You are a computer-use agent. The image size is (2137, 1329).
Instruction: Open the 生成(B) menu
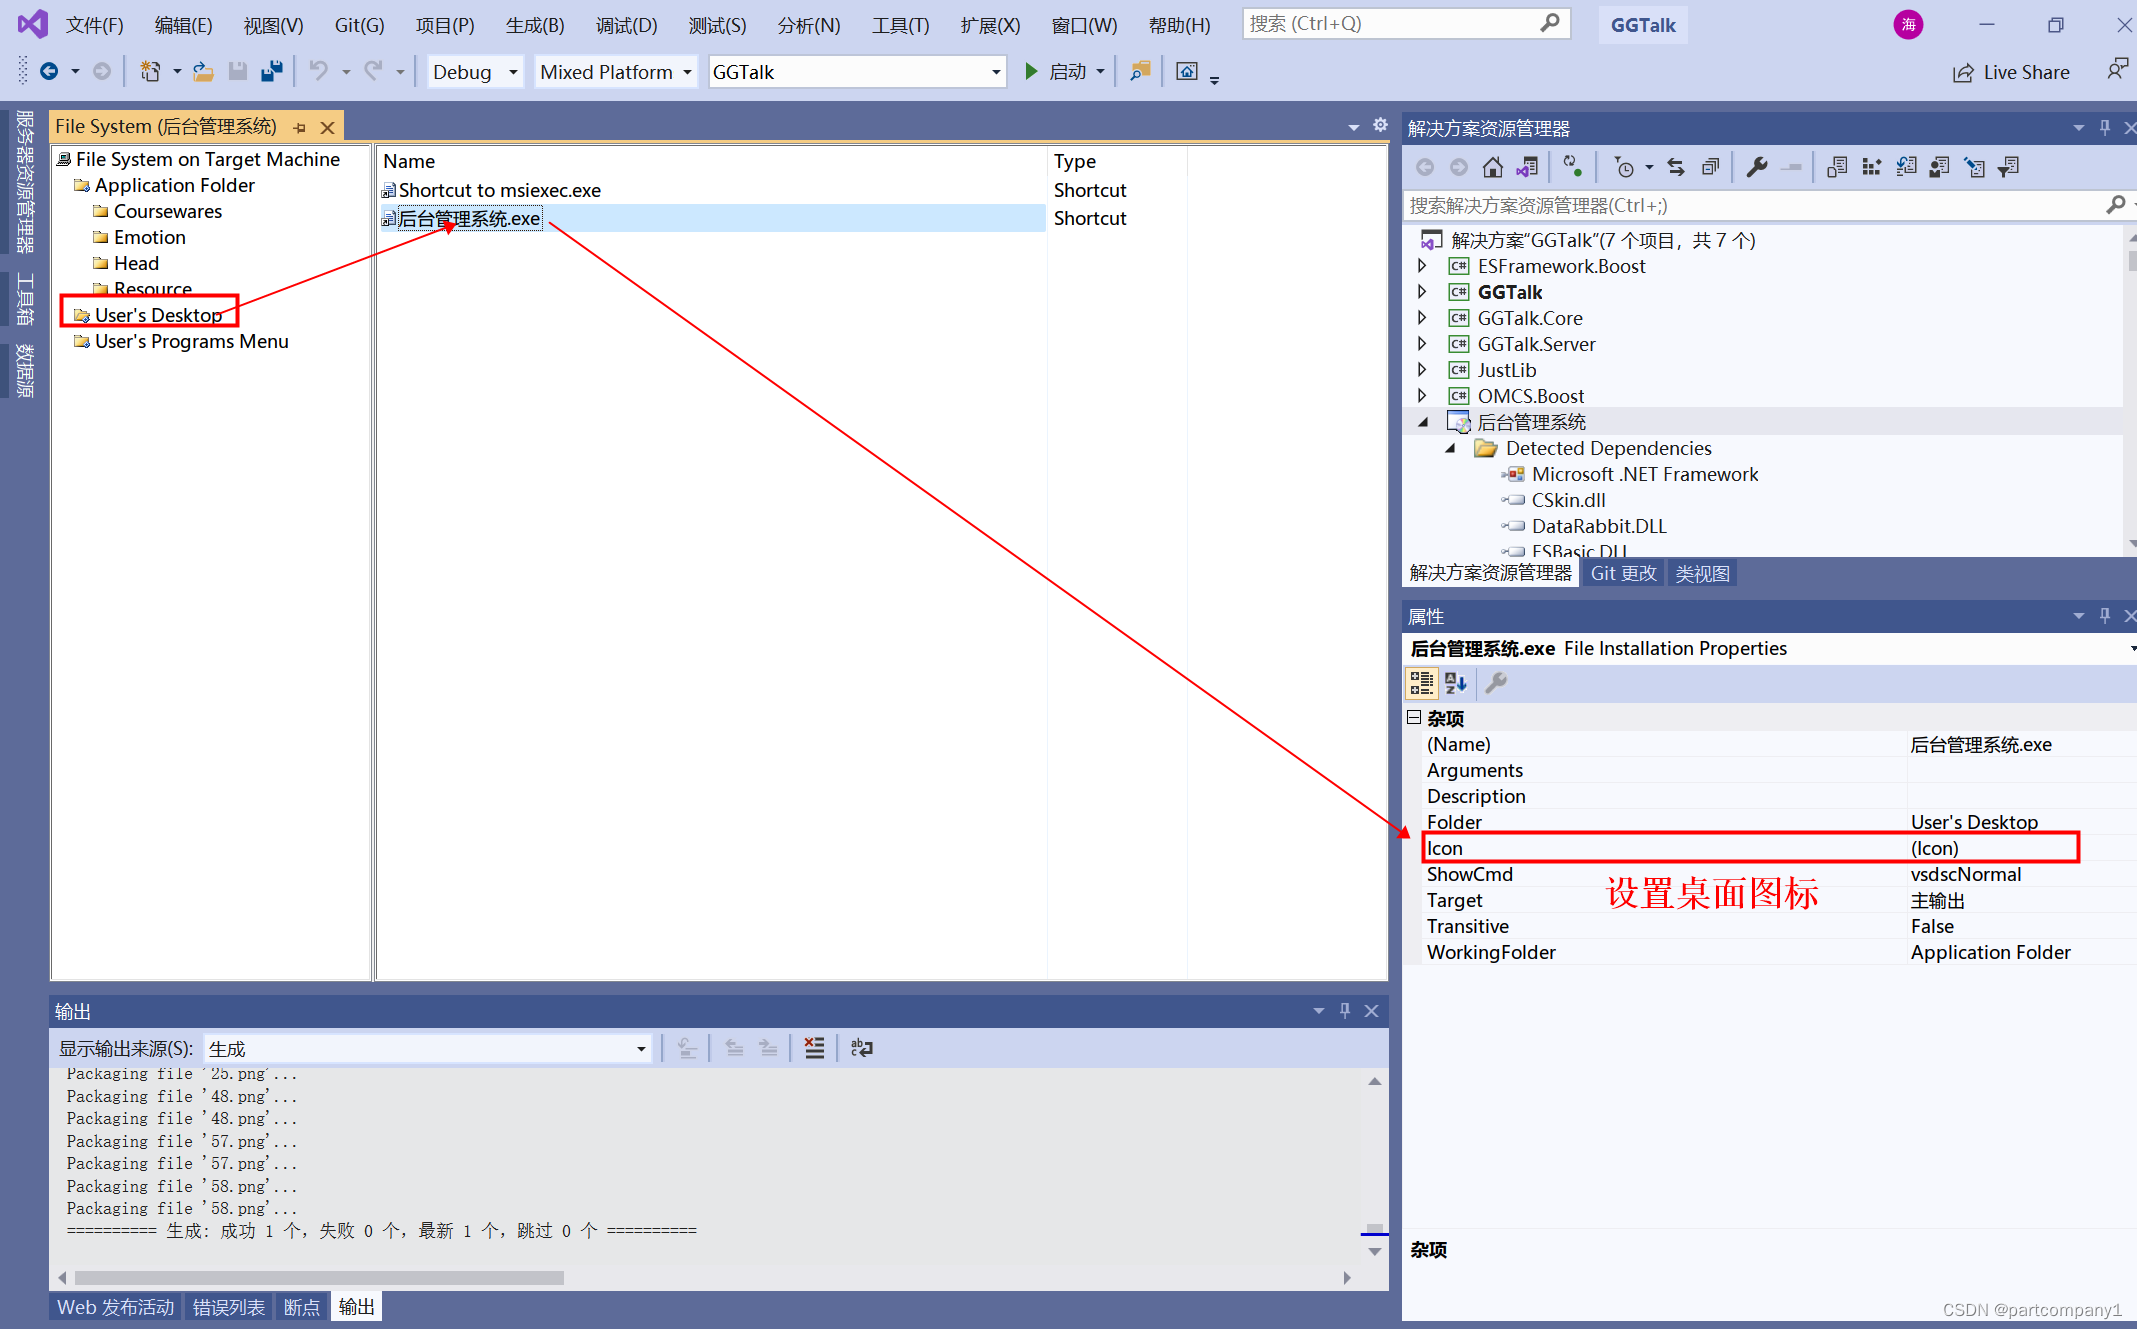point(535,25)
